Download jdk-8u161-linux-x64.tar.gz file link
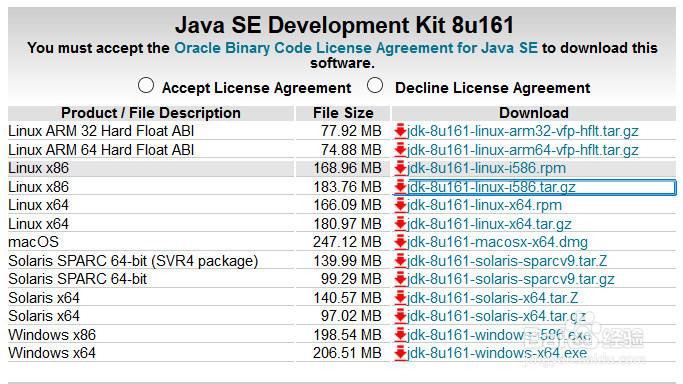This screenshot has width=683, height=384. click(489, 224)
